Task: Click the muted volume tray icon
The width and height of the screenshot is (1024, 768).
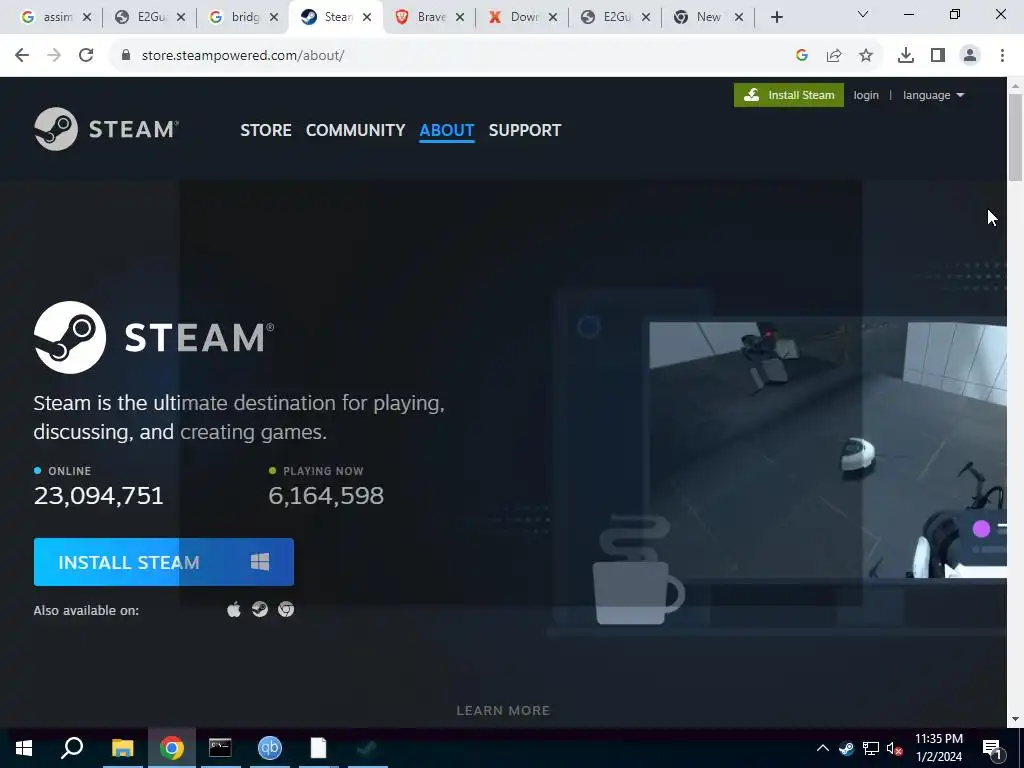Action: 894,748
